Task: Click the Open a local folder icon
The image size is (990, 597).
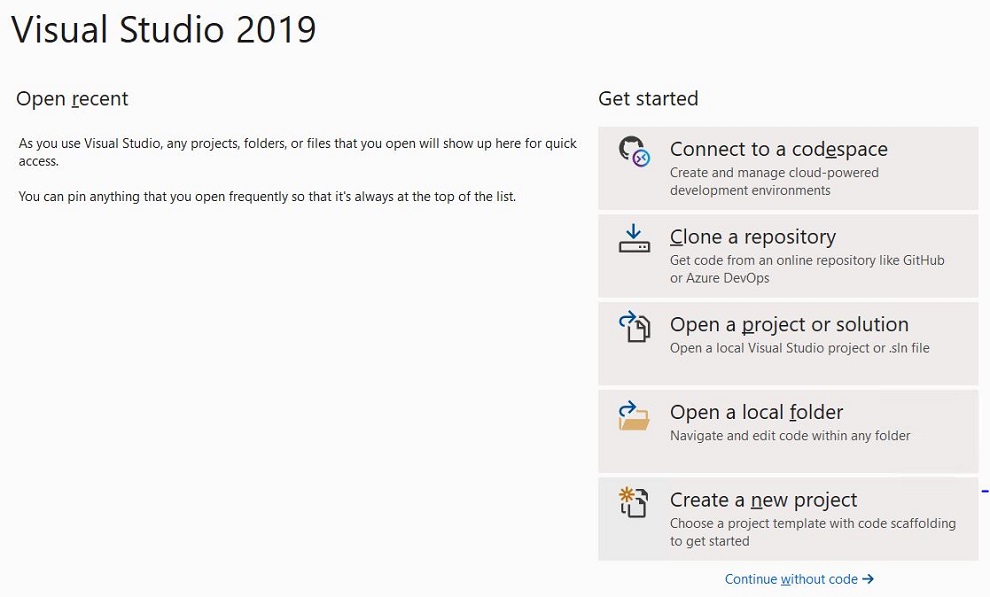Action: (x=634, y=416)
